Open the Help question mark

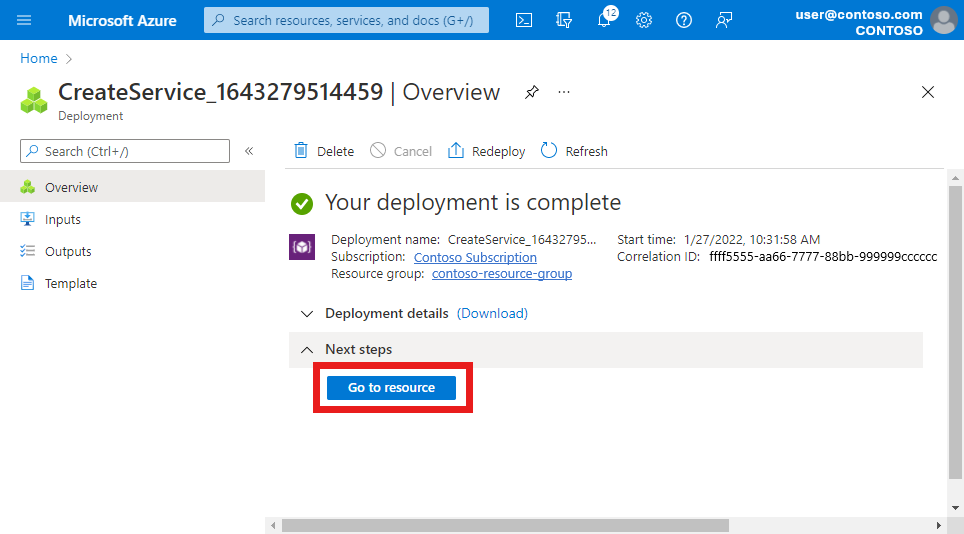tap(684, 20)
